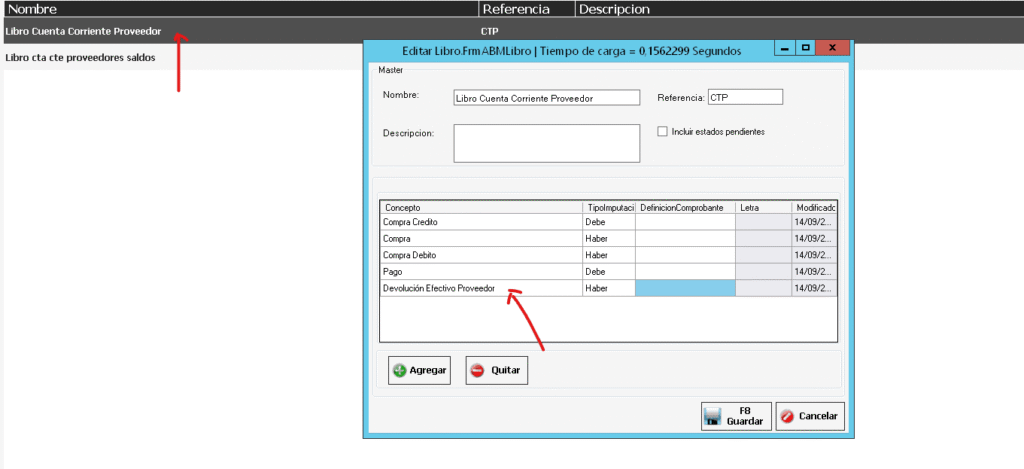Sort by Concepto column header
This screenshot has width=1024, height=469.
[480, 207]
